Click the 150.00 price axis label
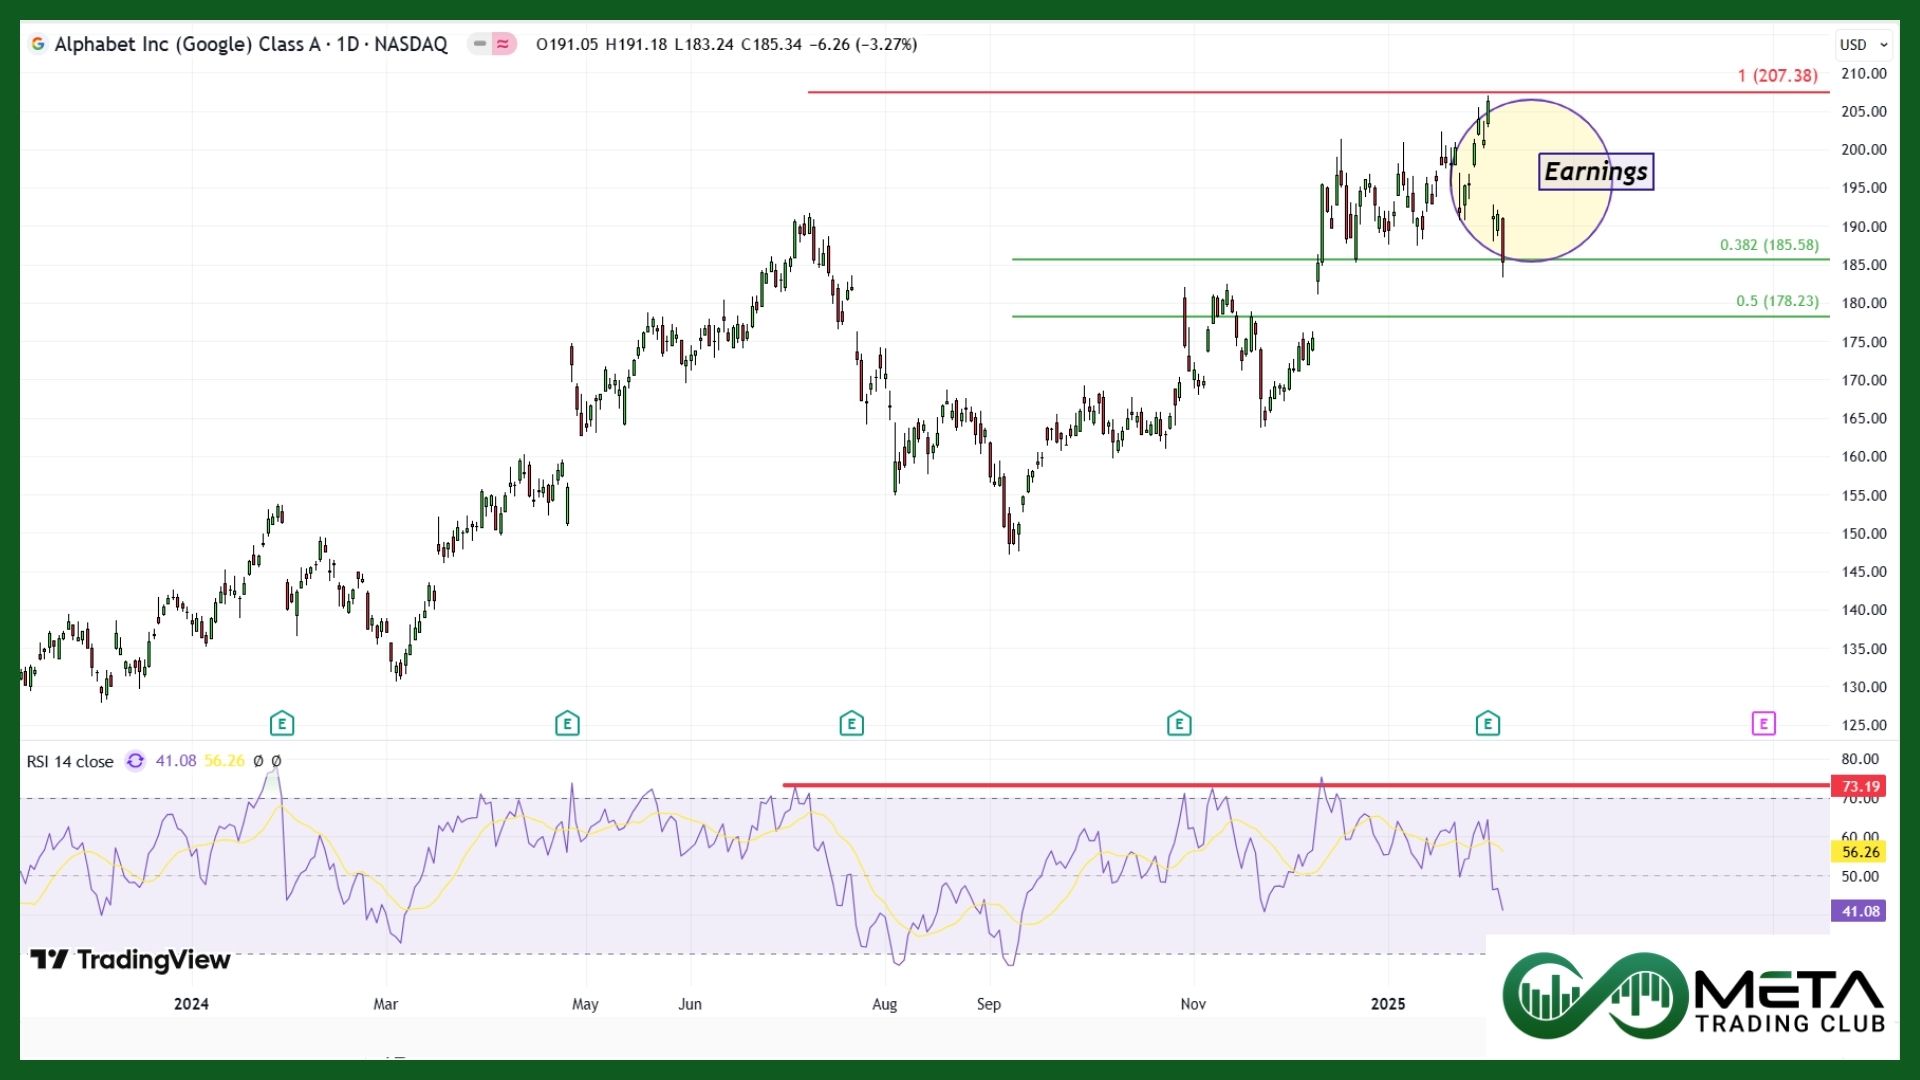Image resolution: width=1920 pixels, height=1080 pixels. point(1864,534)
